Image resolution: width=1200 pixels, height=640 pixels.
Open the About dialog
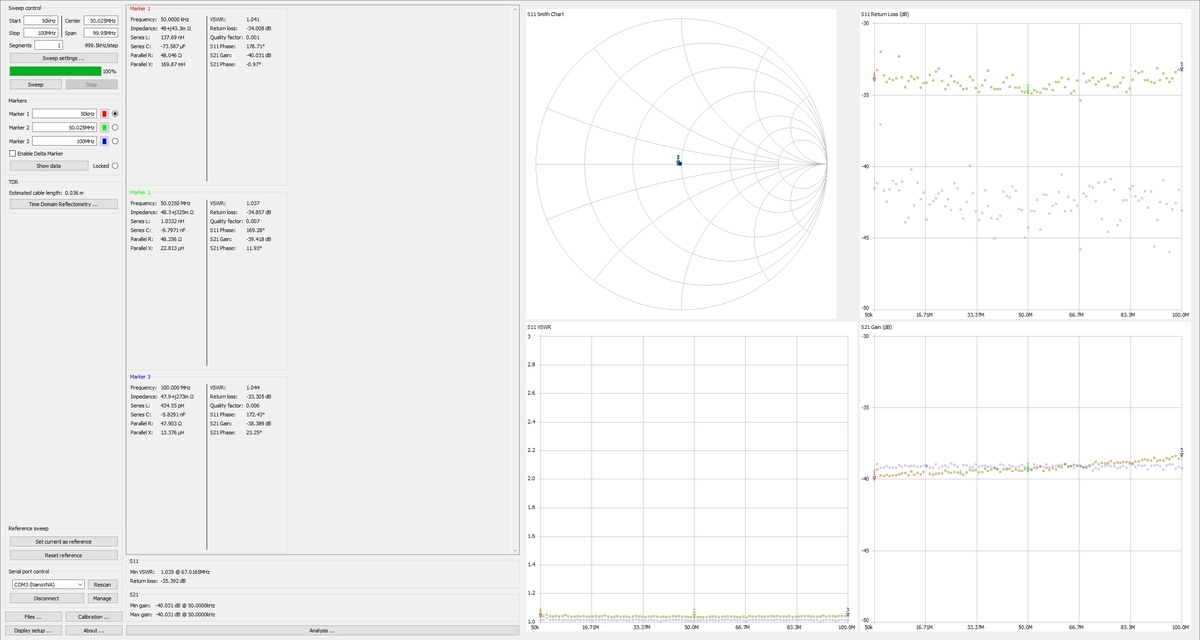click(93, 631)
